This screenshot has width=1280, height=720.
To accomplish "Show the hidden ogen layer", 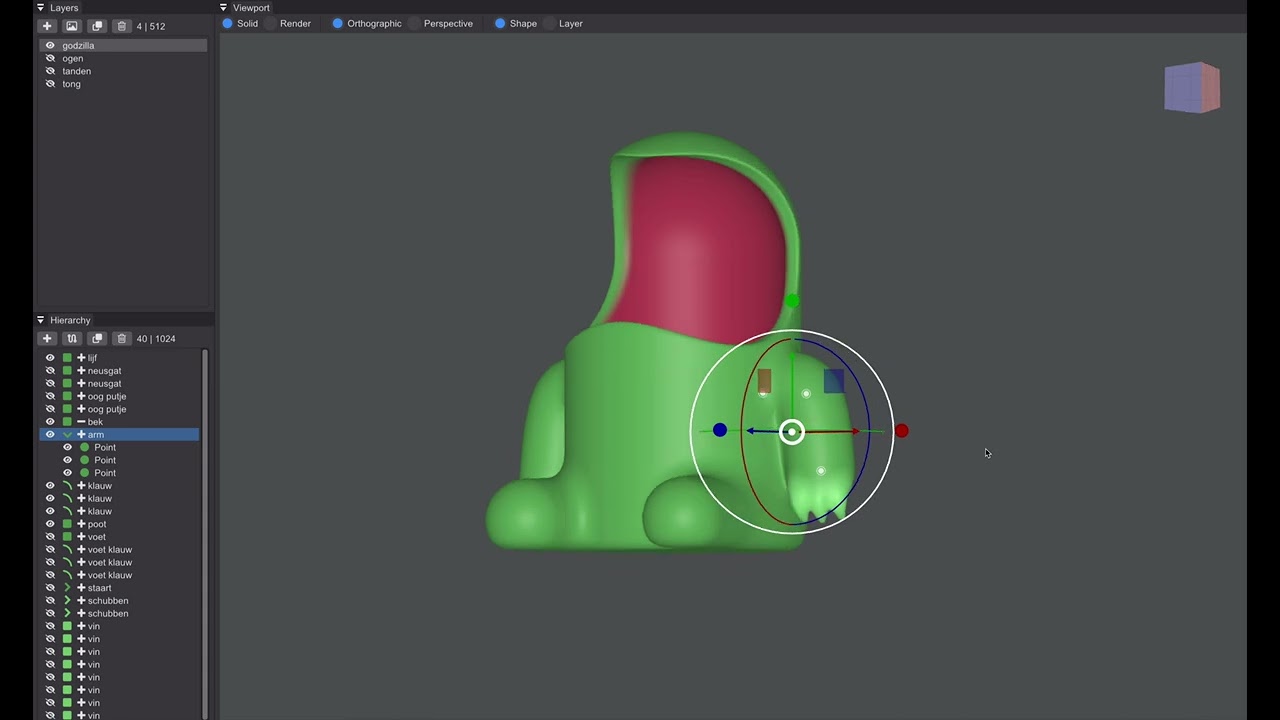I will [50, 58].
